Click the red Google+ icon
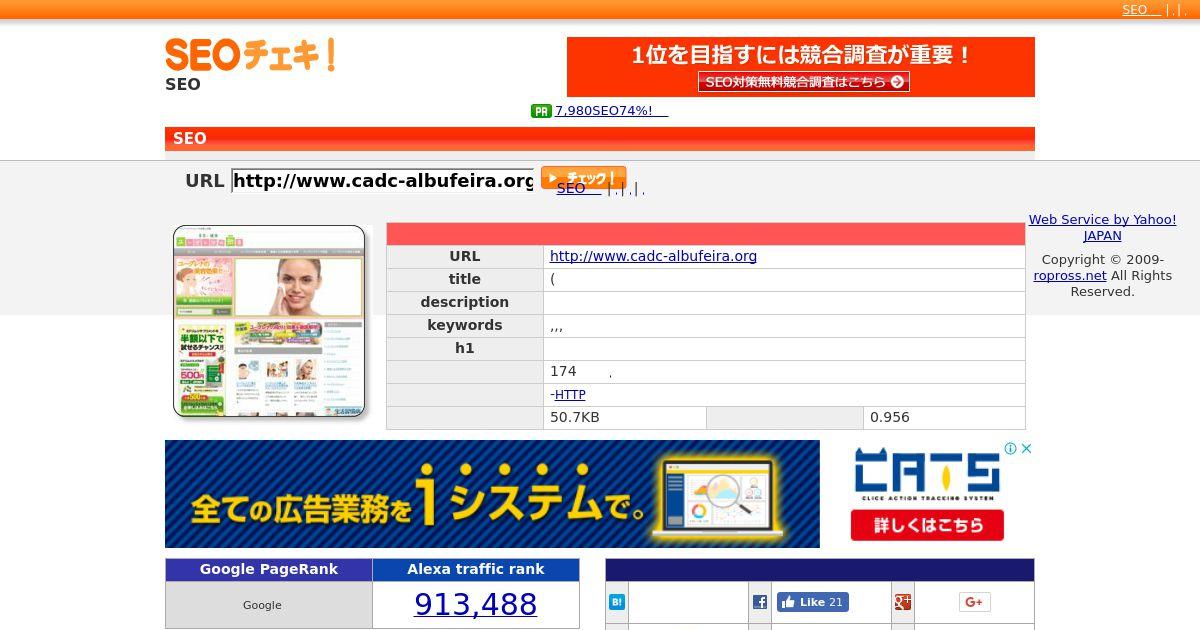Screen dimensions: 1200x630 coord(902,602)
